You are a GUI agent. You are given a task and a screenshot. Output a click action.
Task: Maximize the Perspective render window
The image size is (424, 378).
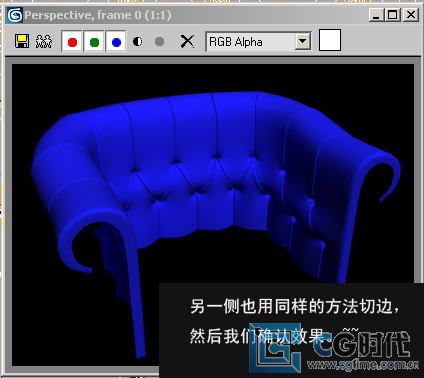tap(393, 15)
